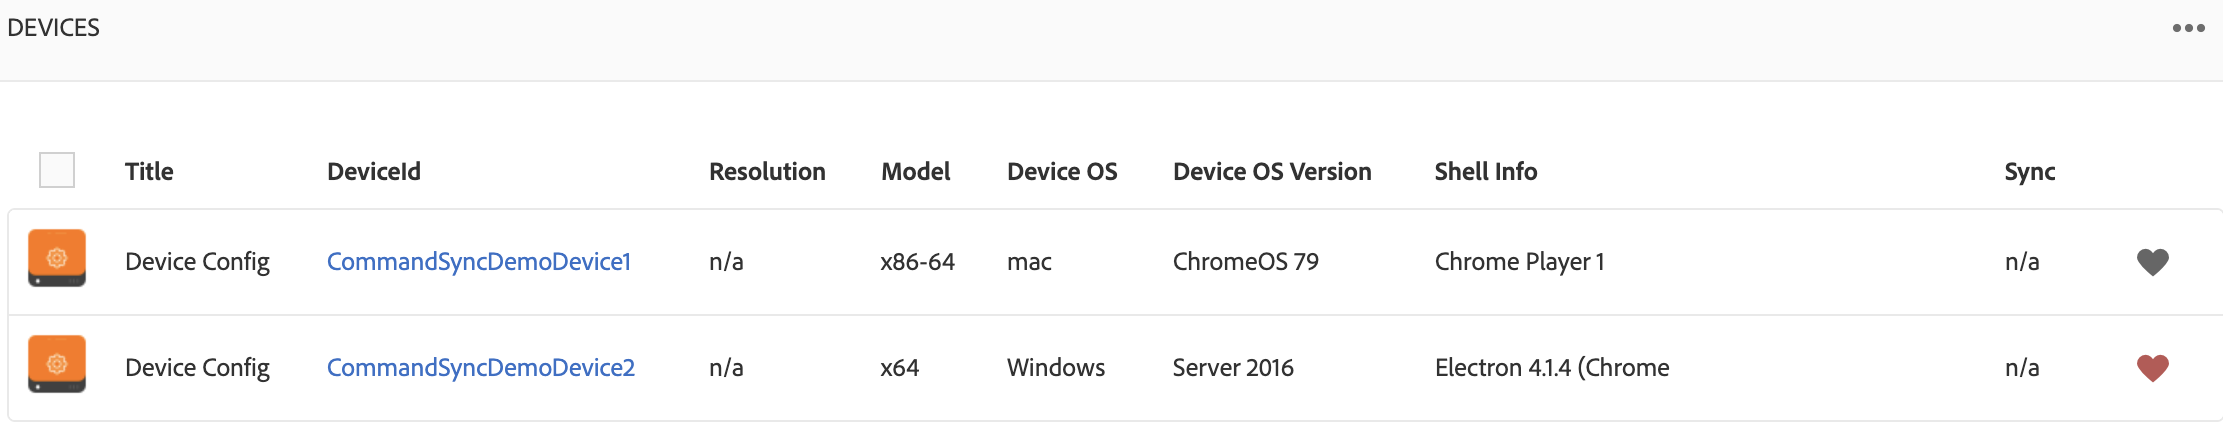Select the Electron 4.1.4 shell info cell
This screenshot has width=2223, height=429.
(1552, 368)
